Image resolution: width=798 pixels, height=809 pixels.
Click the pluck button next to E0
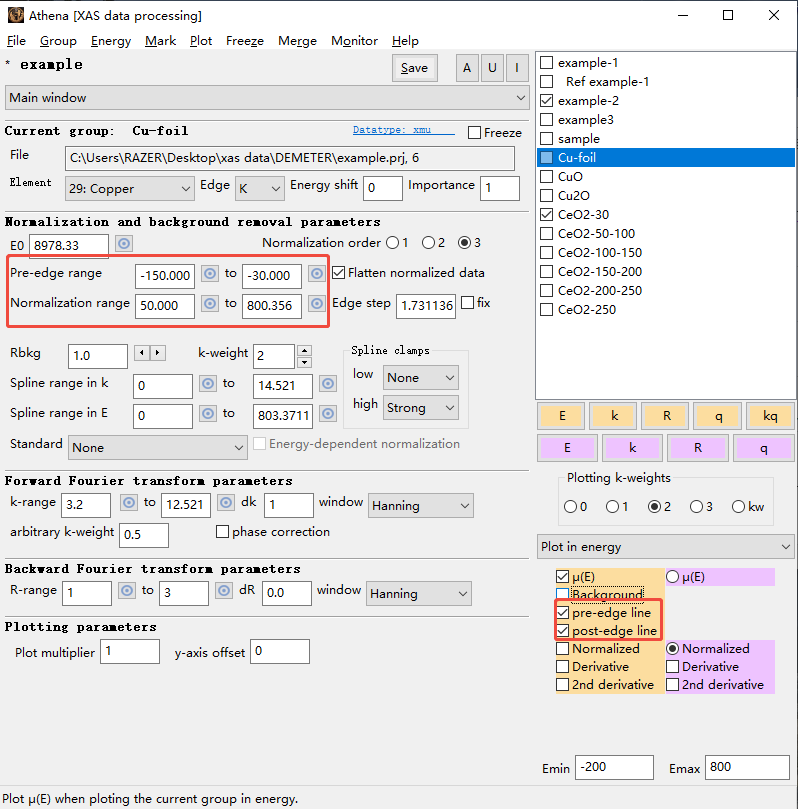tap(124, 244)
